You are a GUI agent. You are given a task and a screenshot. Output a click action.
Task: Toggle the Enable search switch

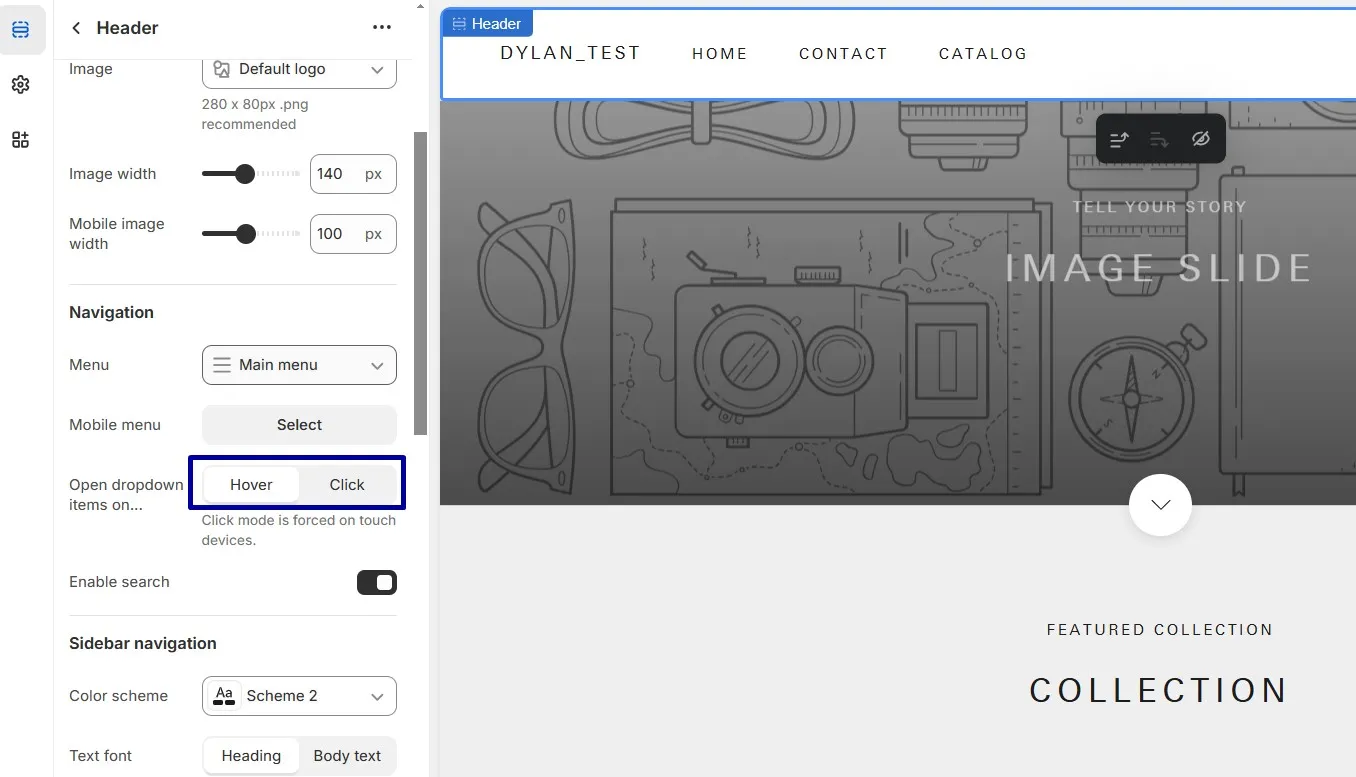coord(377,582)
